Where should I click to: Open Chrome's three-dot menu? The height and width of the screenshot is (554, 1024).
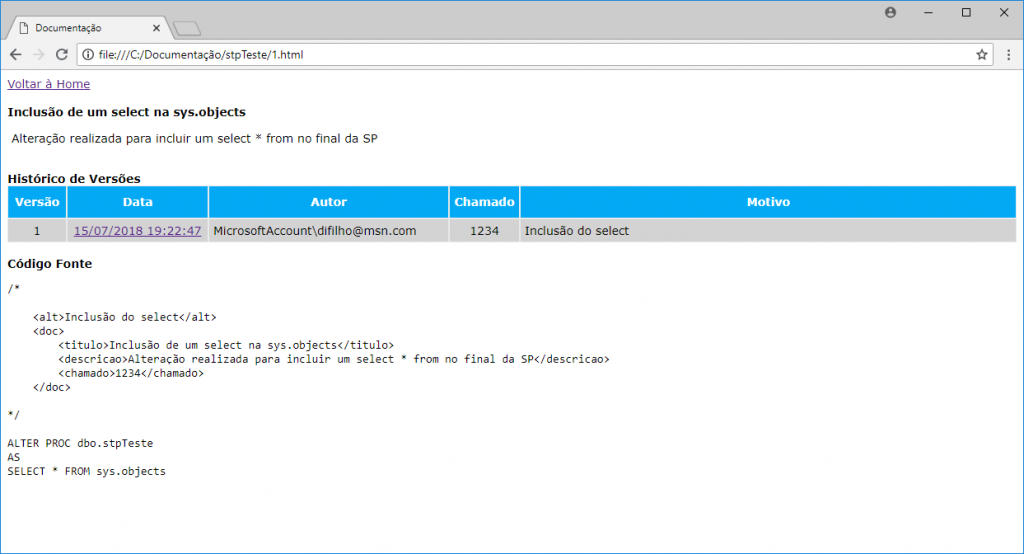point(1007,55)
